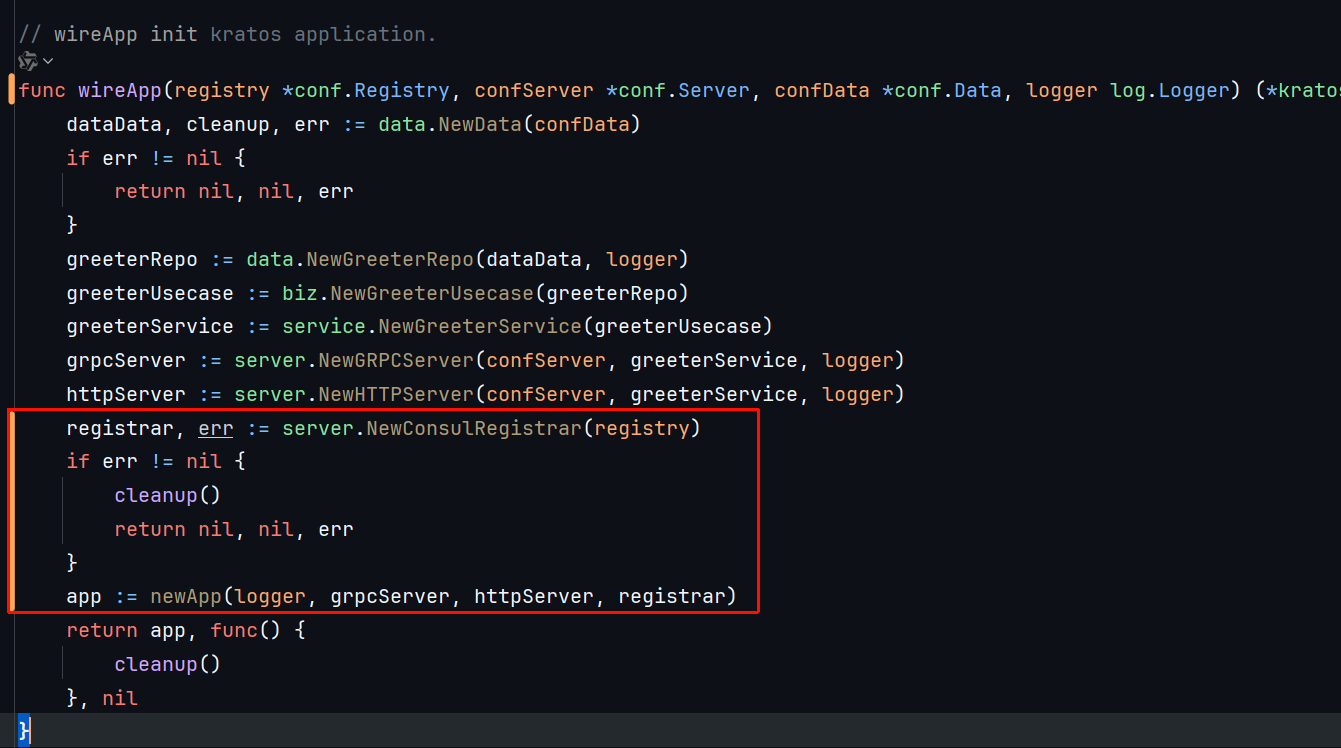Click wireApp in the function declaration
1341x748 pixels.
pos(120,91)
